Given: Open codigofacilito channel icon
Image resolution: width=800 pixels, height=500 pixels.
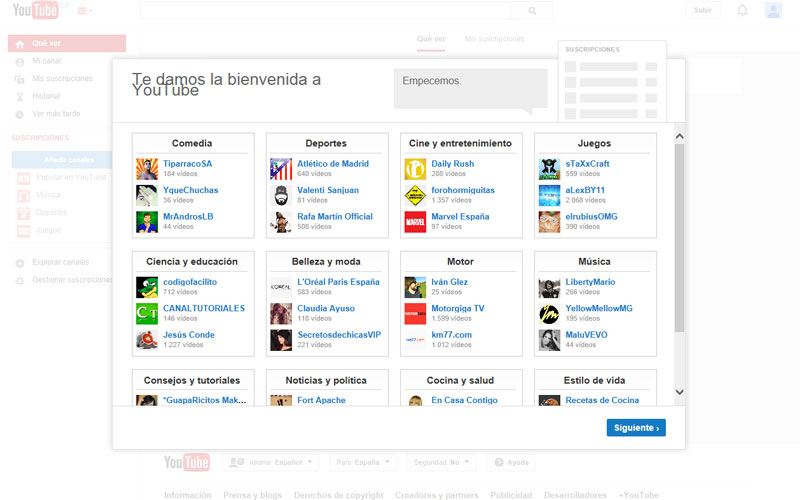Looking at the screenshot, I should 147,287.
